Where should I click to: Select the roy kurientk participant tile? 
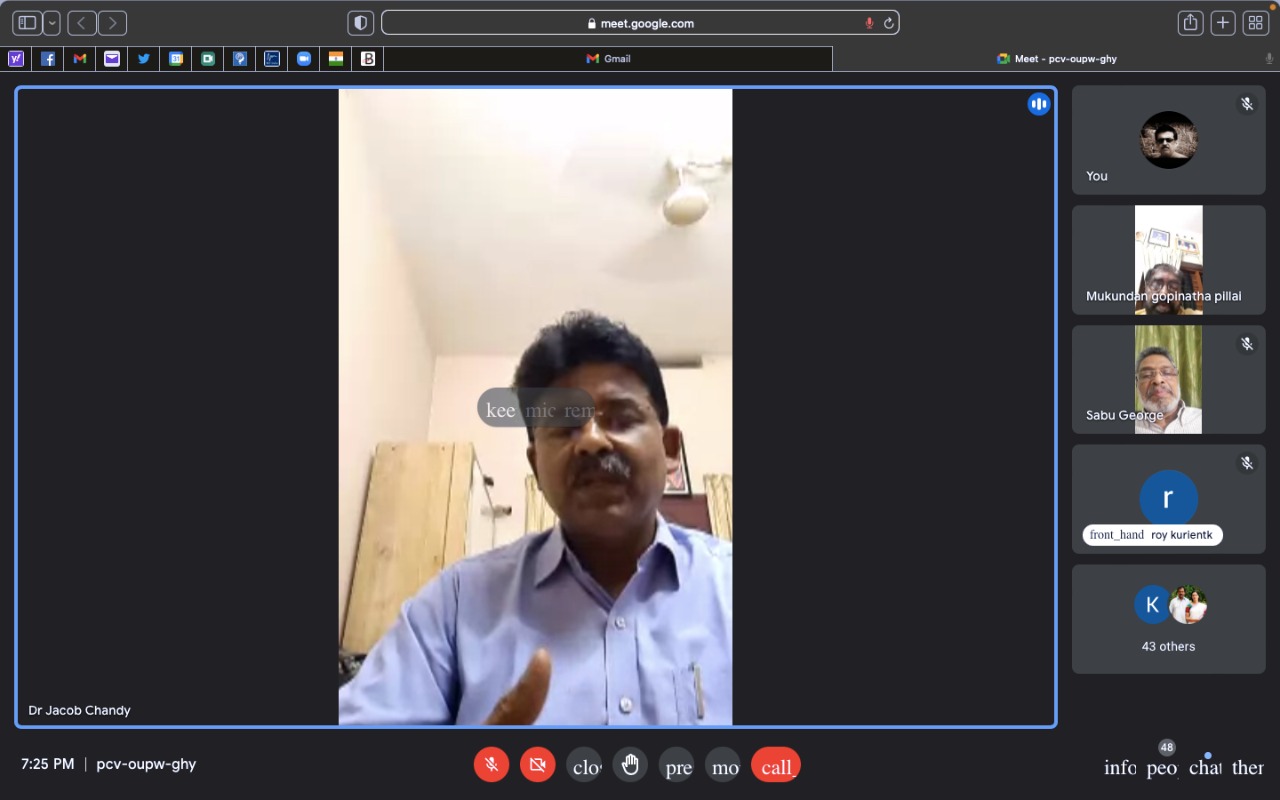[1168, 499]
